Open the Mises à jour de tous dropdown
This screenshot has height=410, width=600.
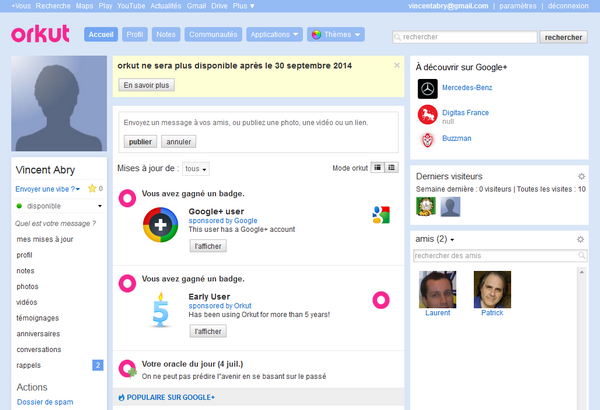pos(196,169)
